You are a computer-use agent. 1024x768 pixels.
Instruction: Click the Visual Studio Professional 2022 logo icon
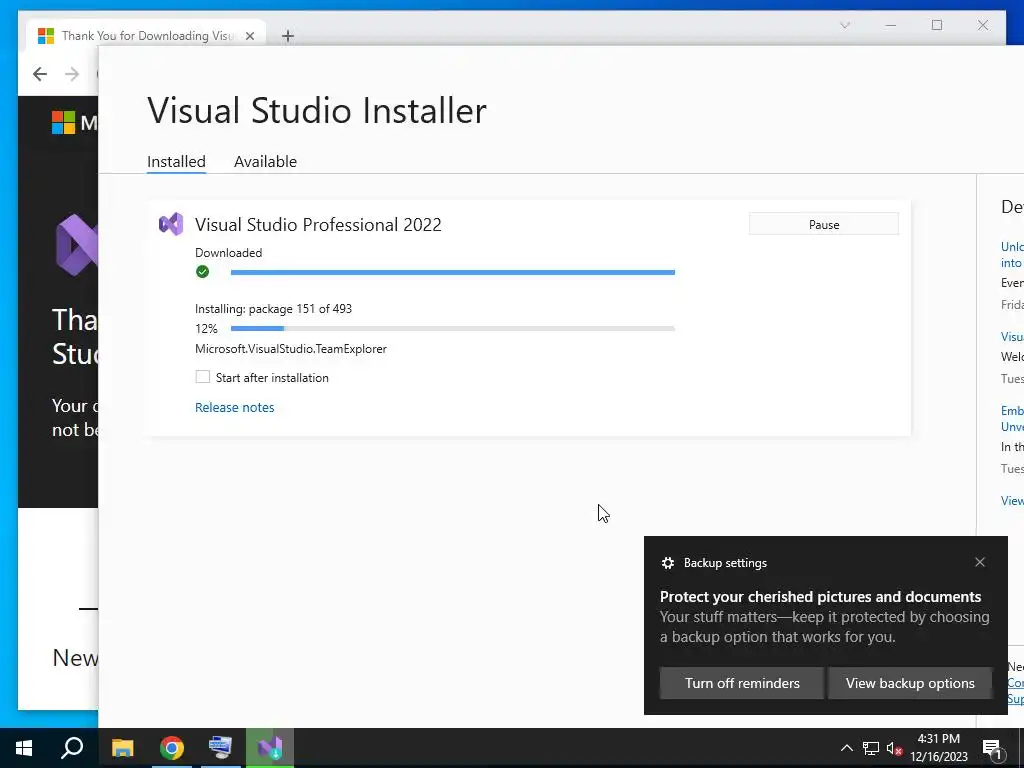tap(171, 224)
